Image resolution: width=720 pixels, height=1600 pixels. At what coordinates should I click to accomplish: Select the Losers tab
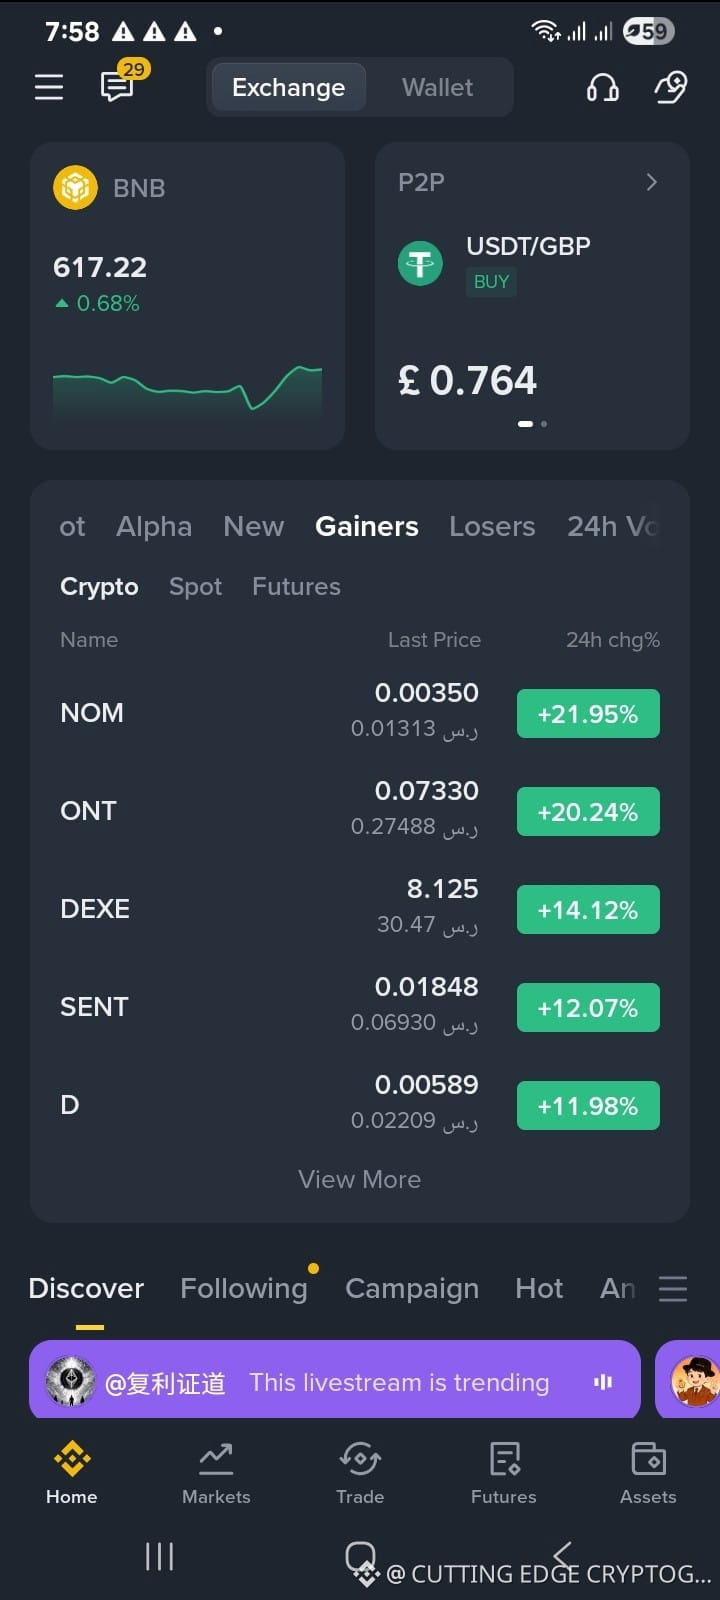[x=492, y=526]
